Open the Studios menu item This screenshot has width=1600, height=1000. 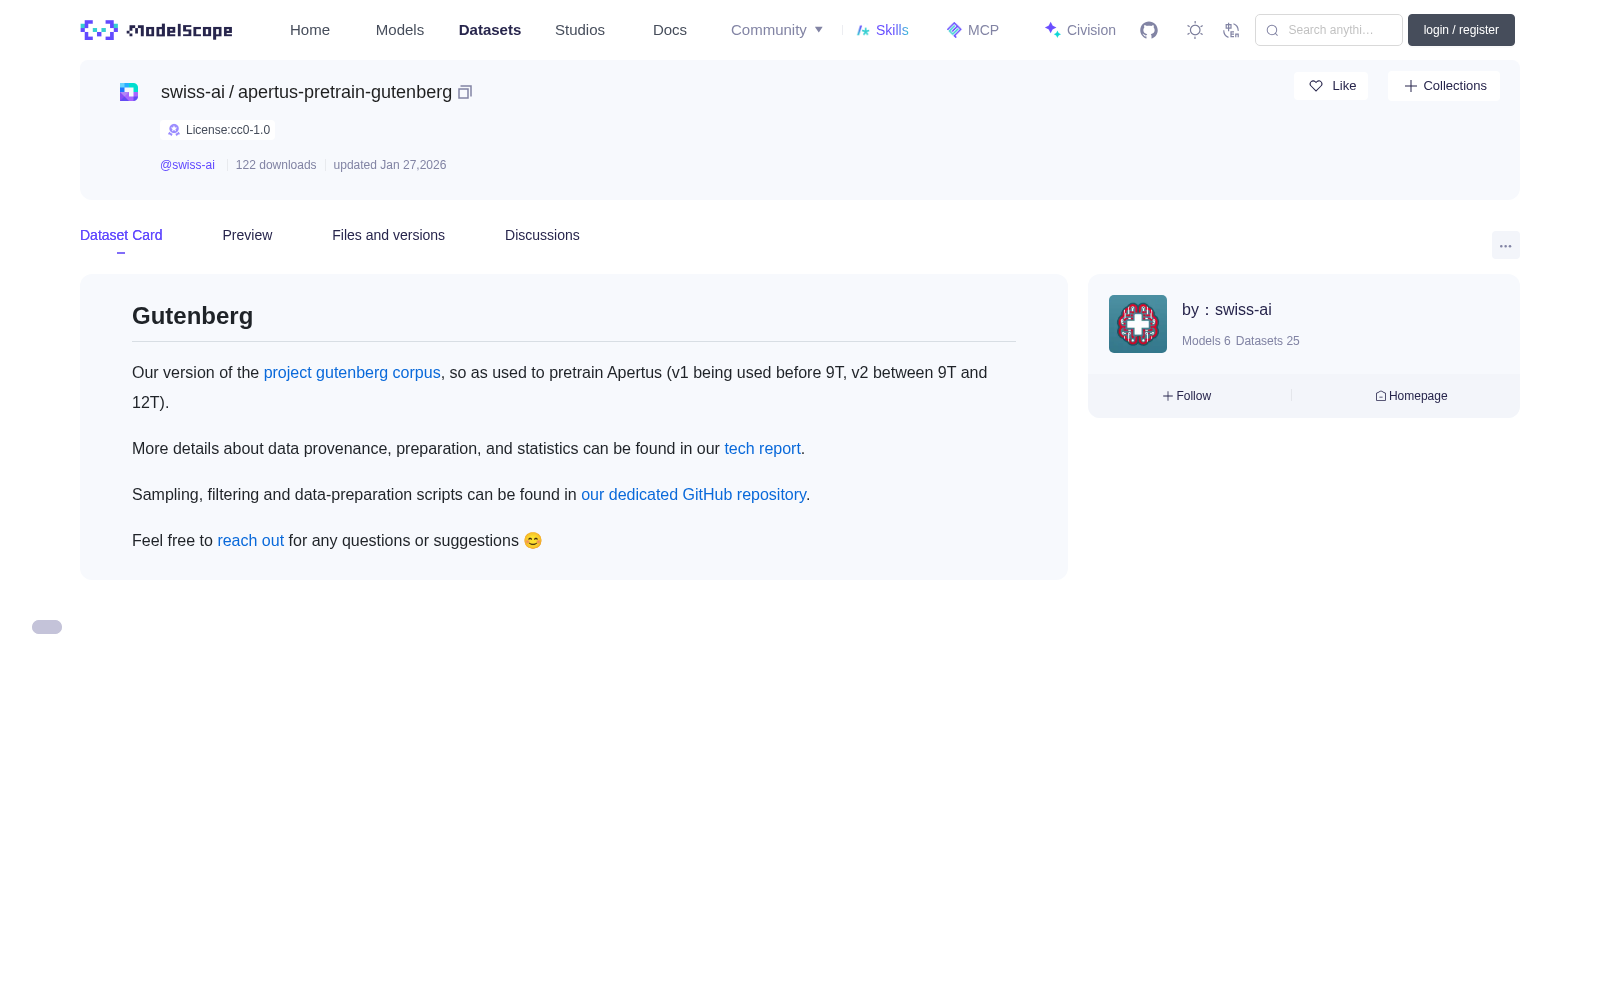(x=580, y=30)
